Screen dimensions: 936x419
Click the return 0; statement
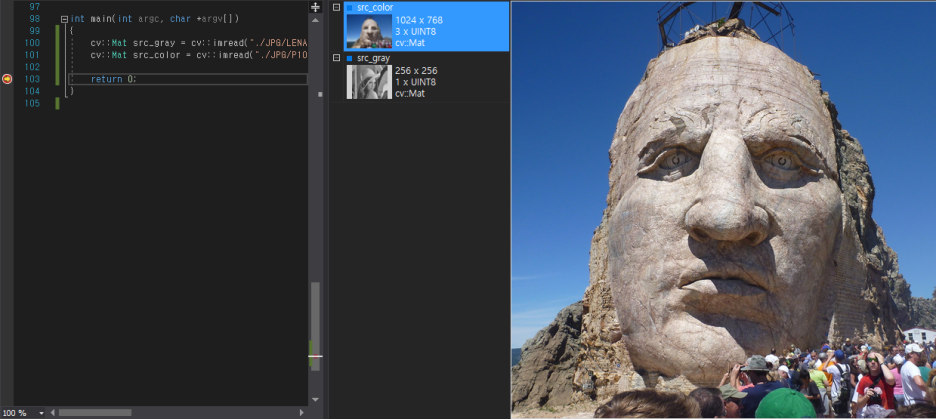(113, 79)
